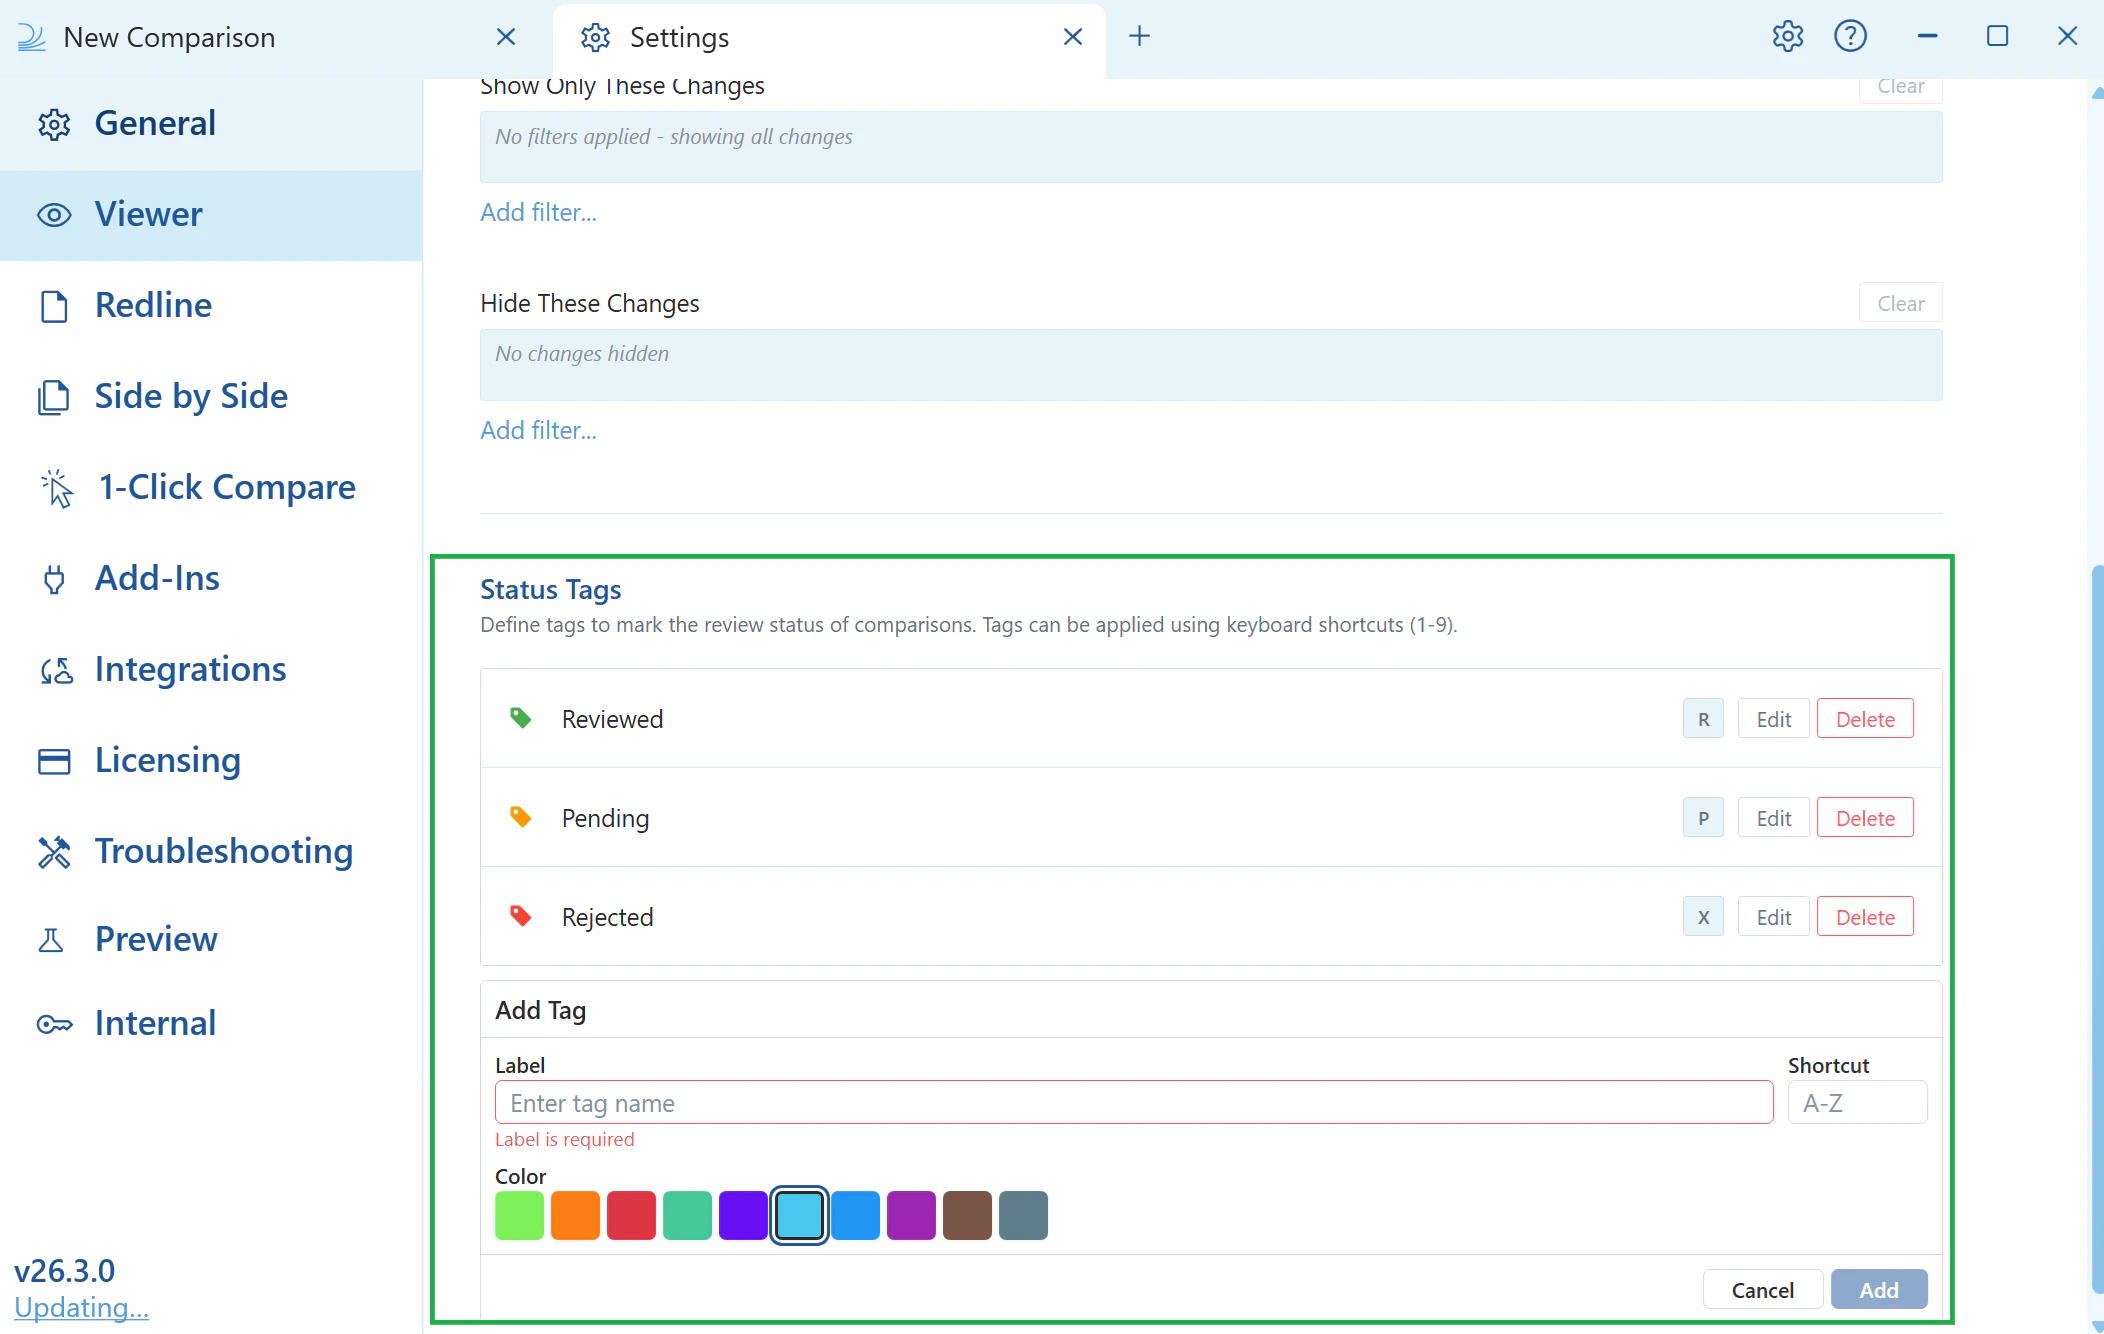Open the Help question-mark icon

point(1851,36)
